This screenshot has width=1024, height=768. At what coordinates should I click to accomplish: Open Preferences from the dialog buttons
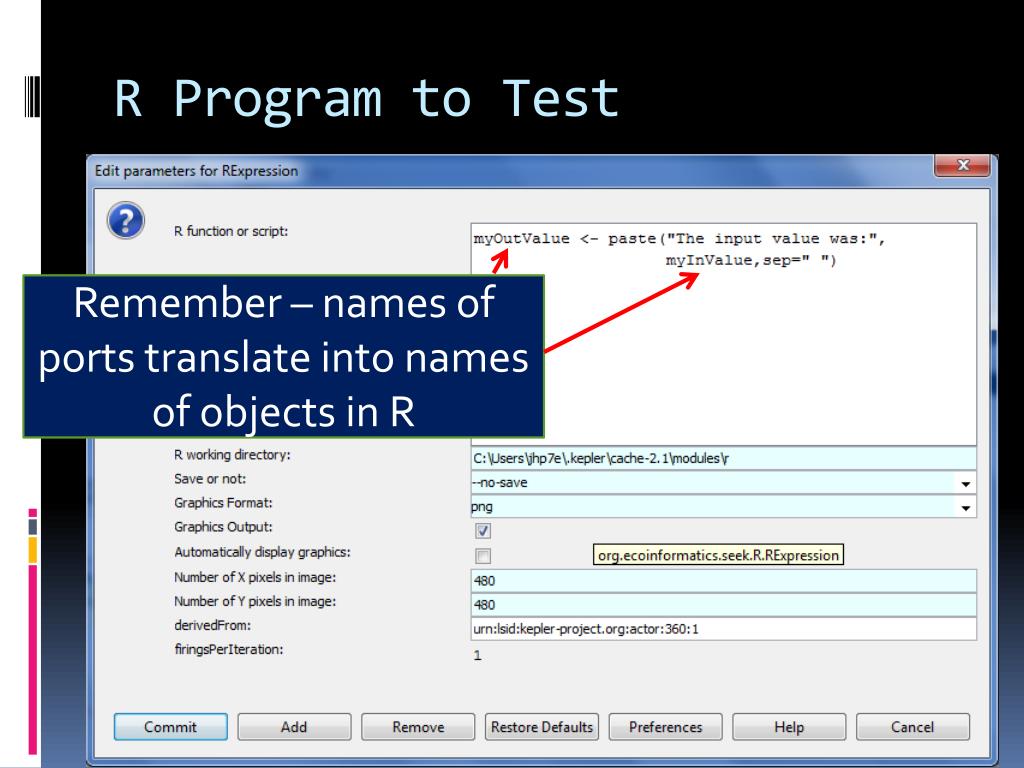[x=665, y=727]
